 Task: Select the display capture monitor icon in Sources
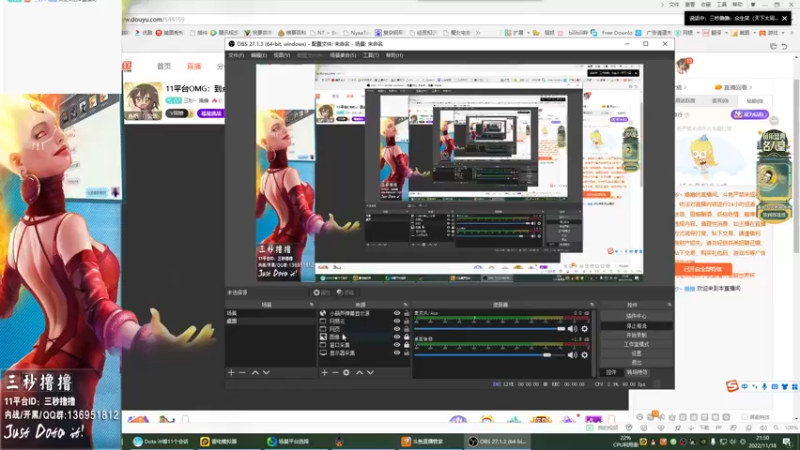coord(323,353)
